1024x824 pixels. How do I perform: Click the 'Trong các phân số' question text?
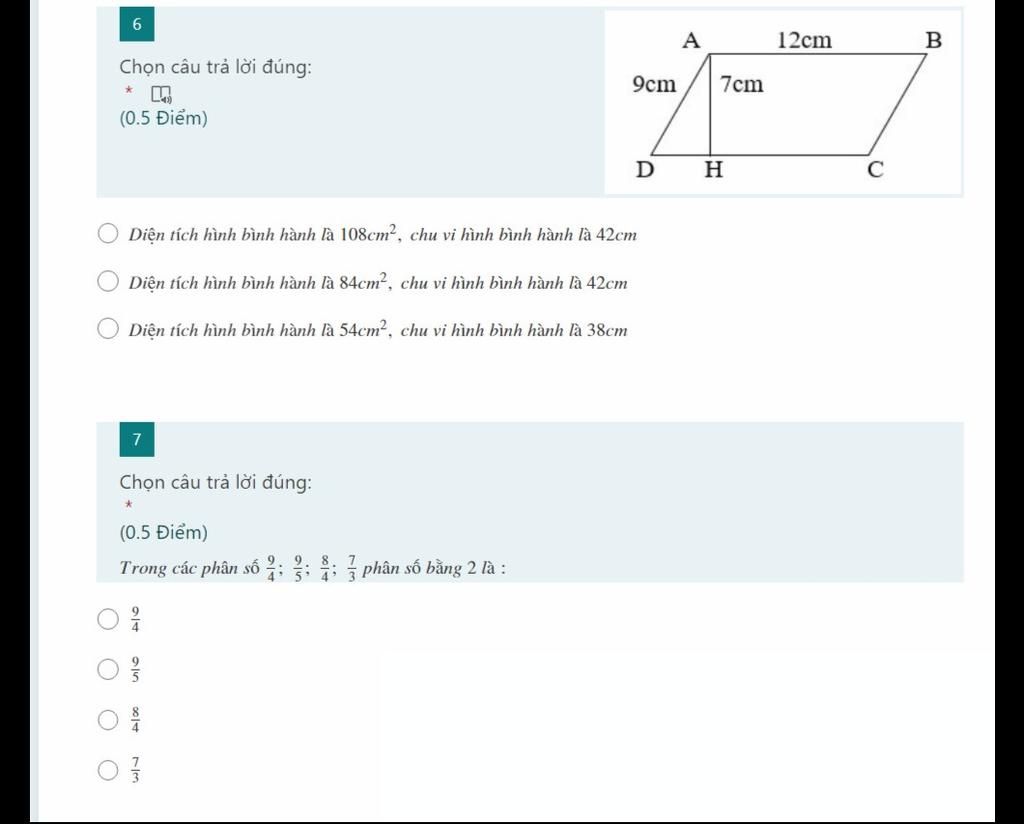click(x=189, y=568)
